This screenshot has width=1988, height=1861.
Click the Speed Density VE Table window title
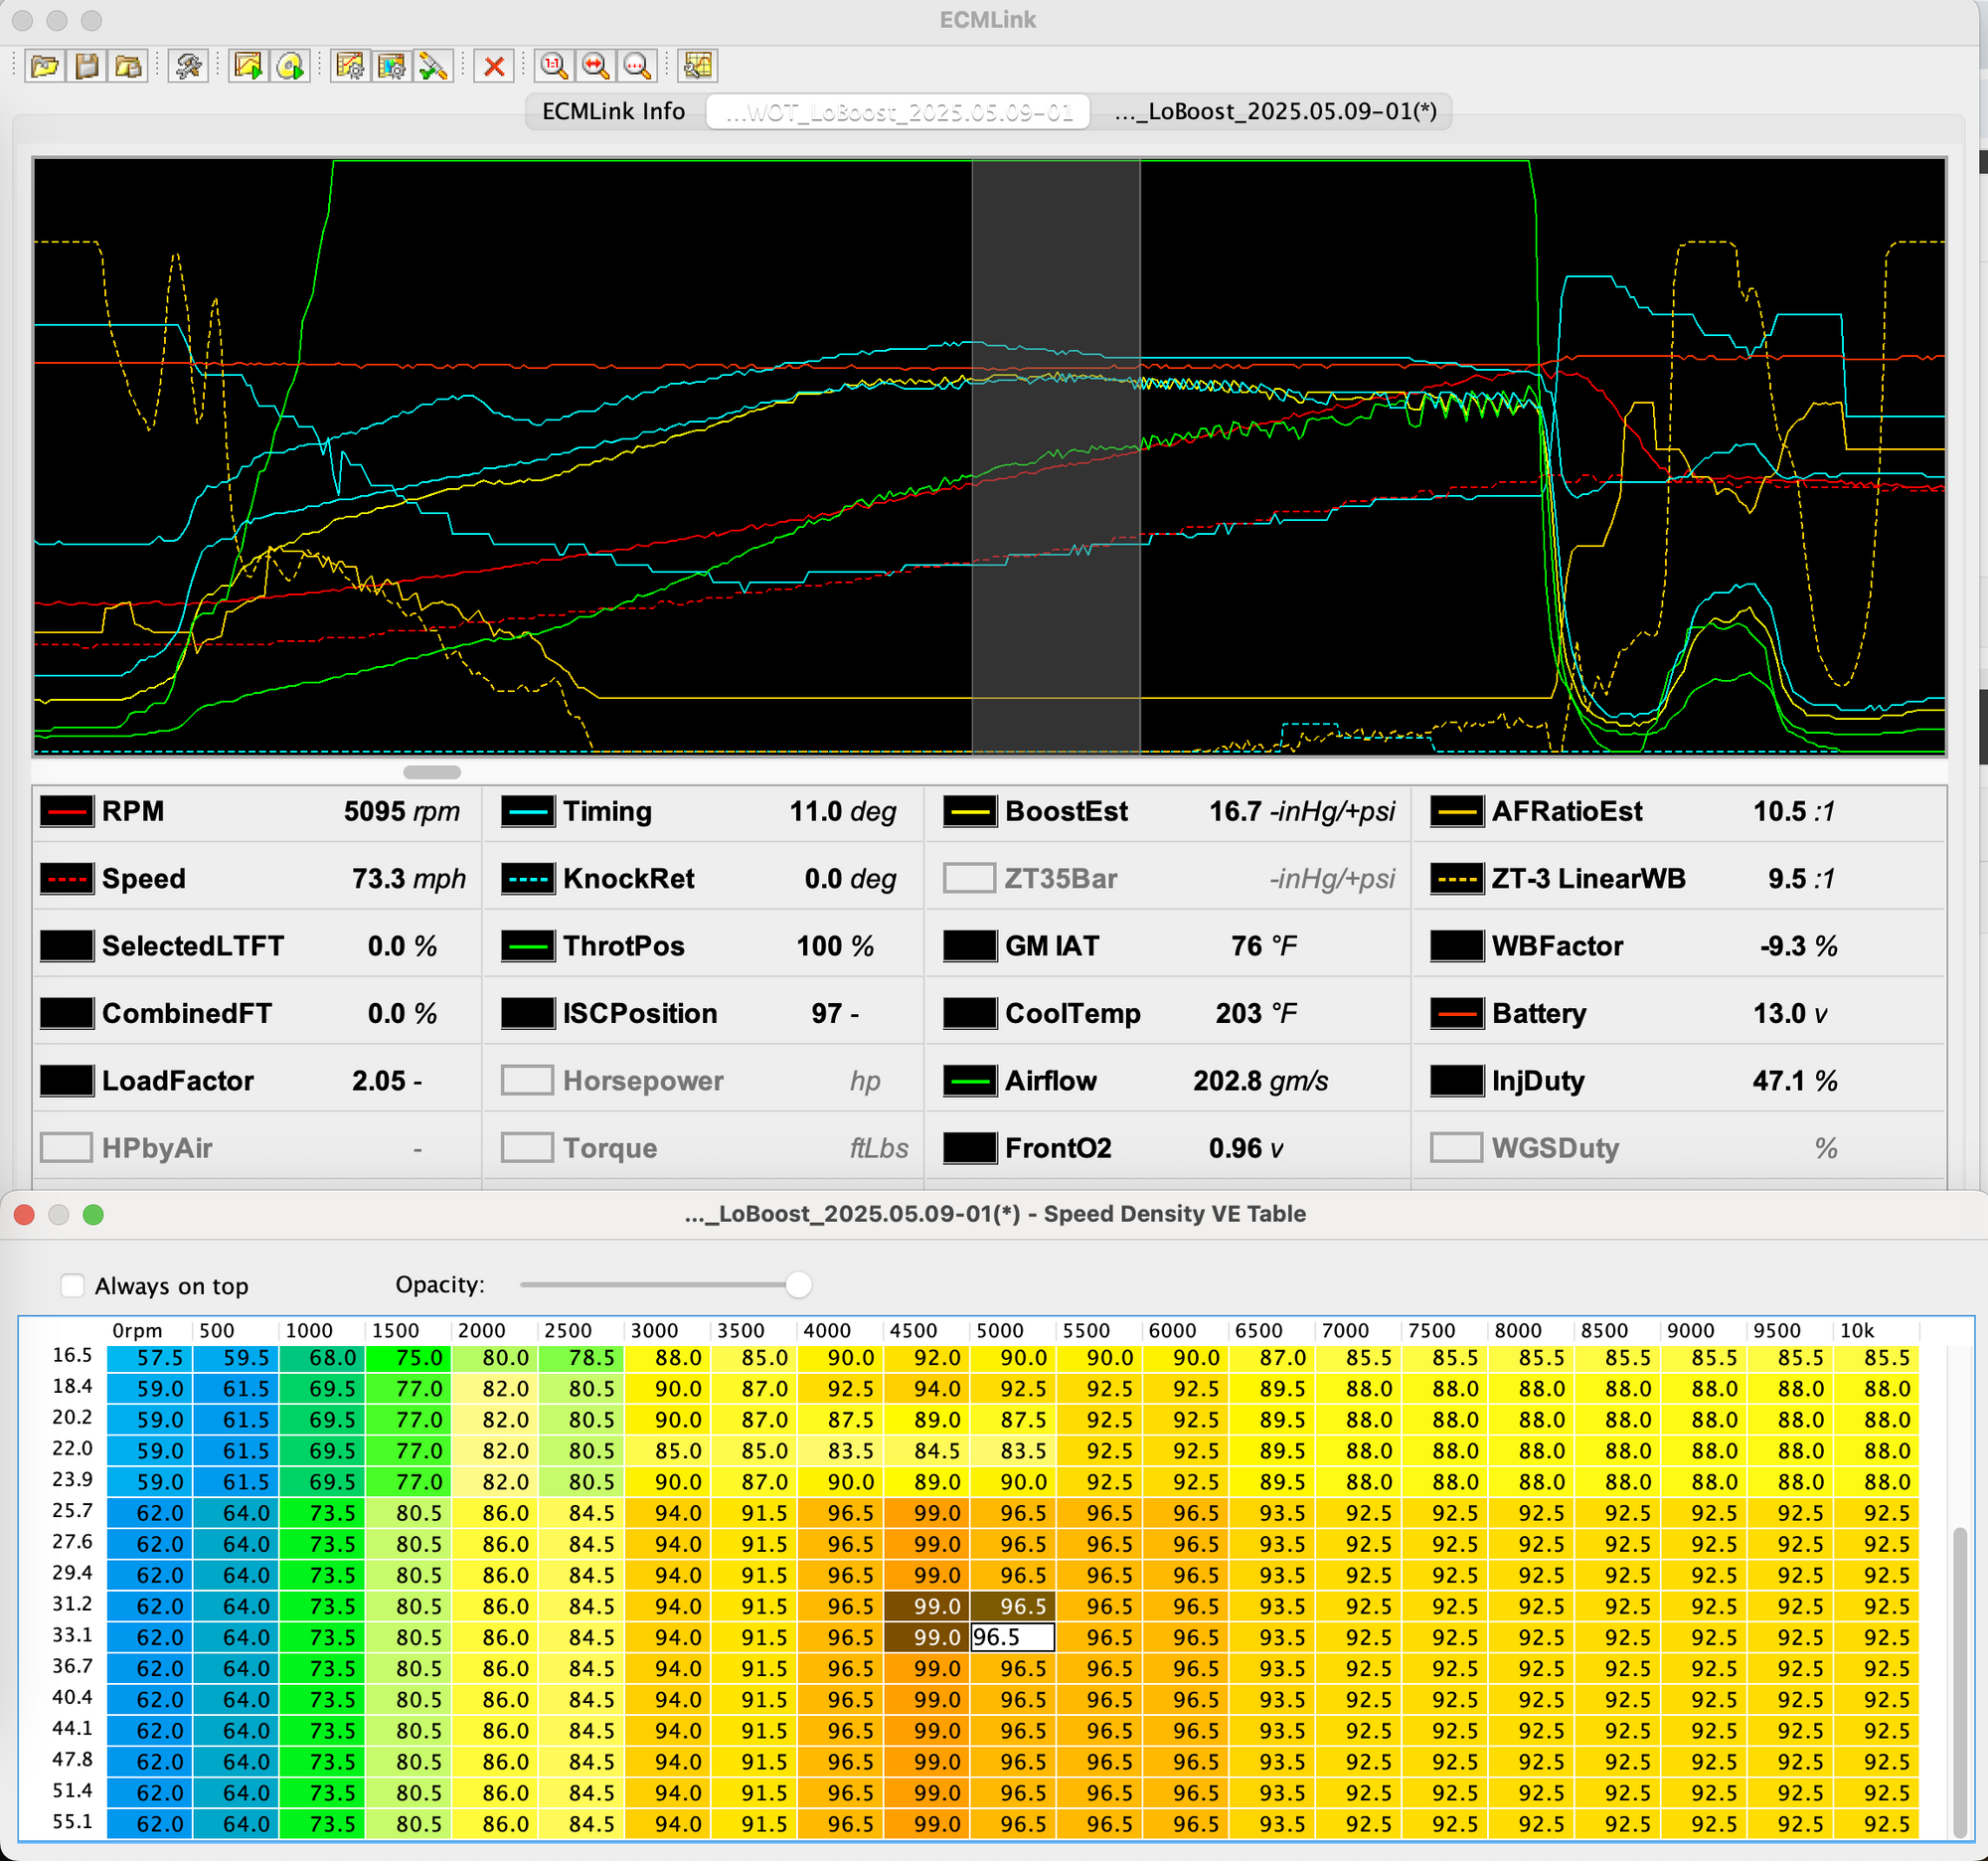click(x=995, y=1213)
